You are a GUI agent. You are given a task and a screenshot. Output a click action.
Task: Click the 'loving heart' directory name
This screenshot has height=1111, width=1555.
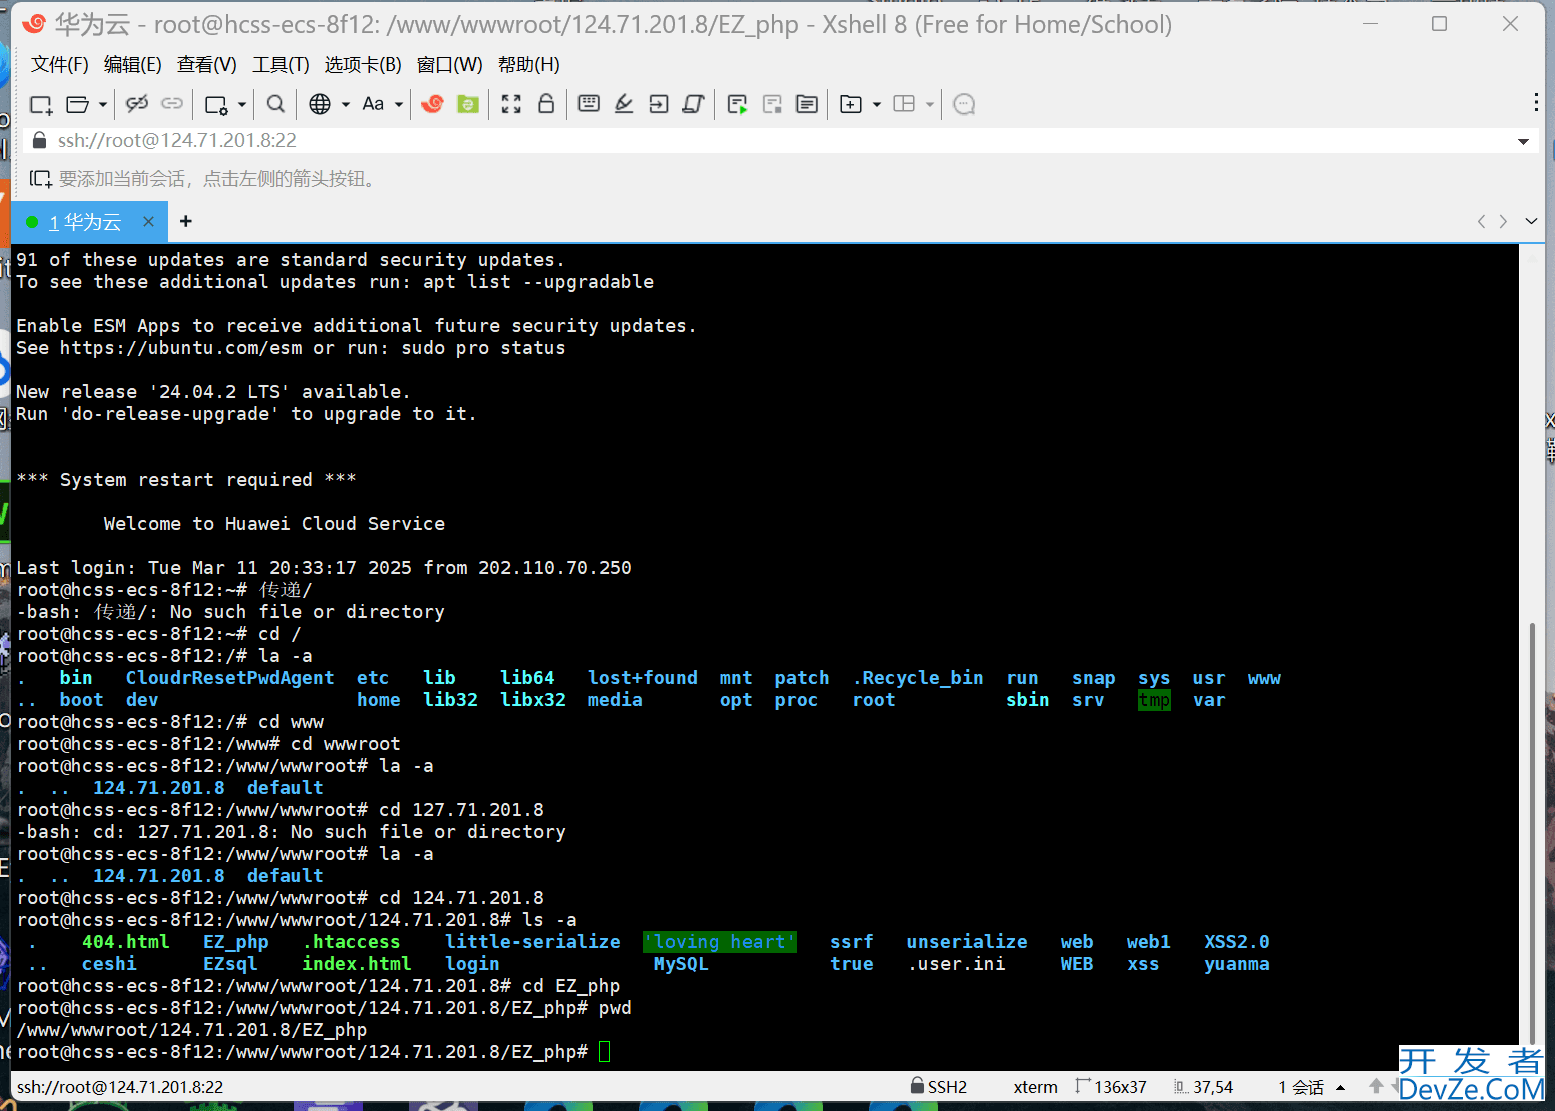coord(720,942)
